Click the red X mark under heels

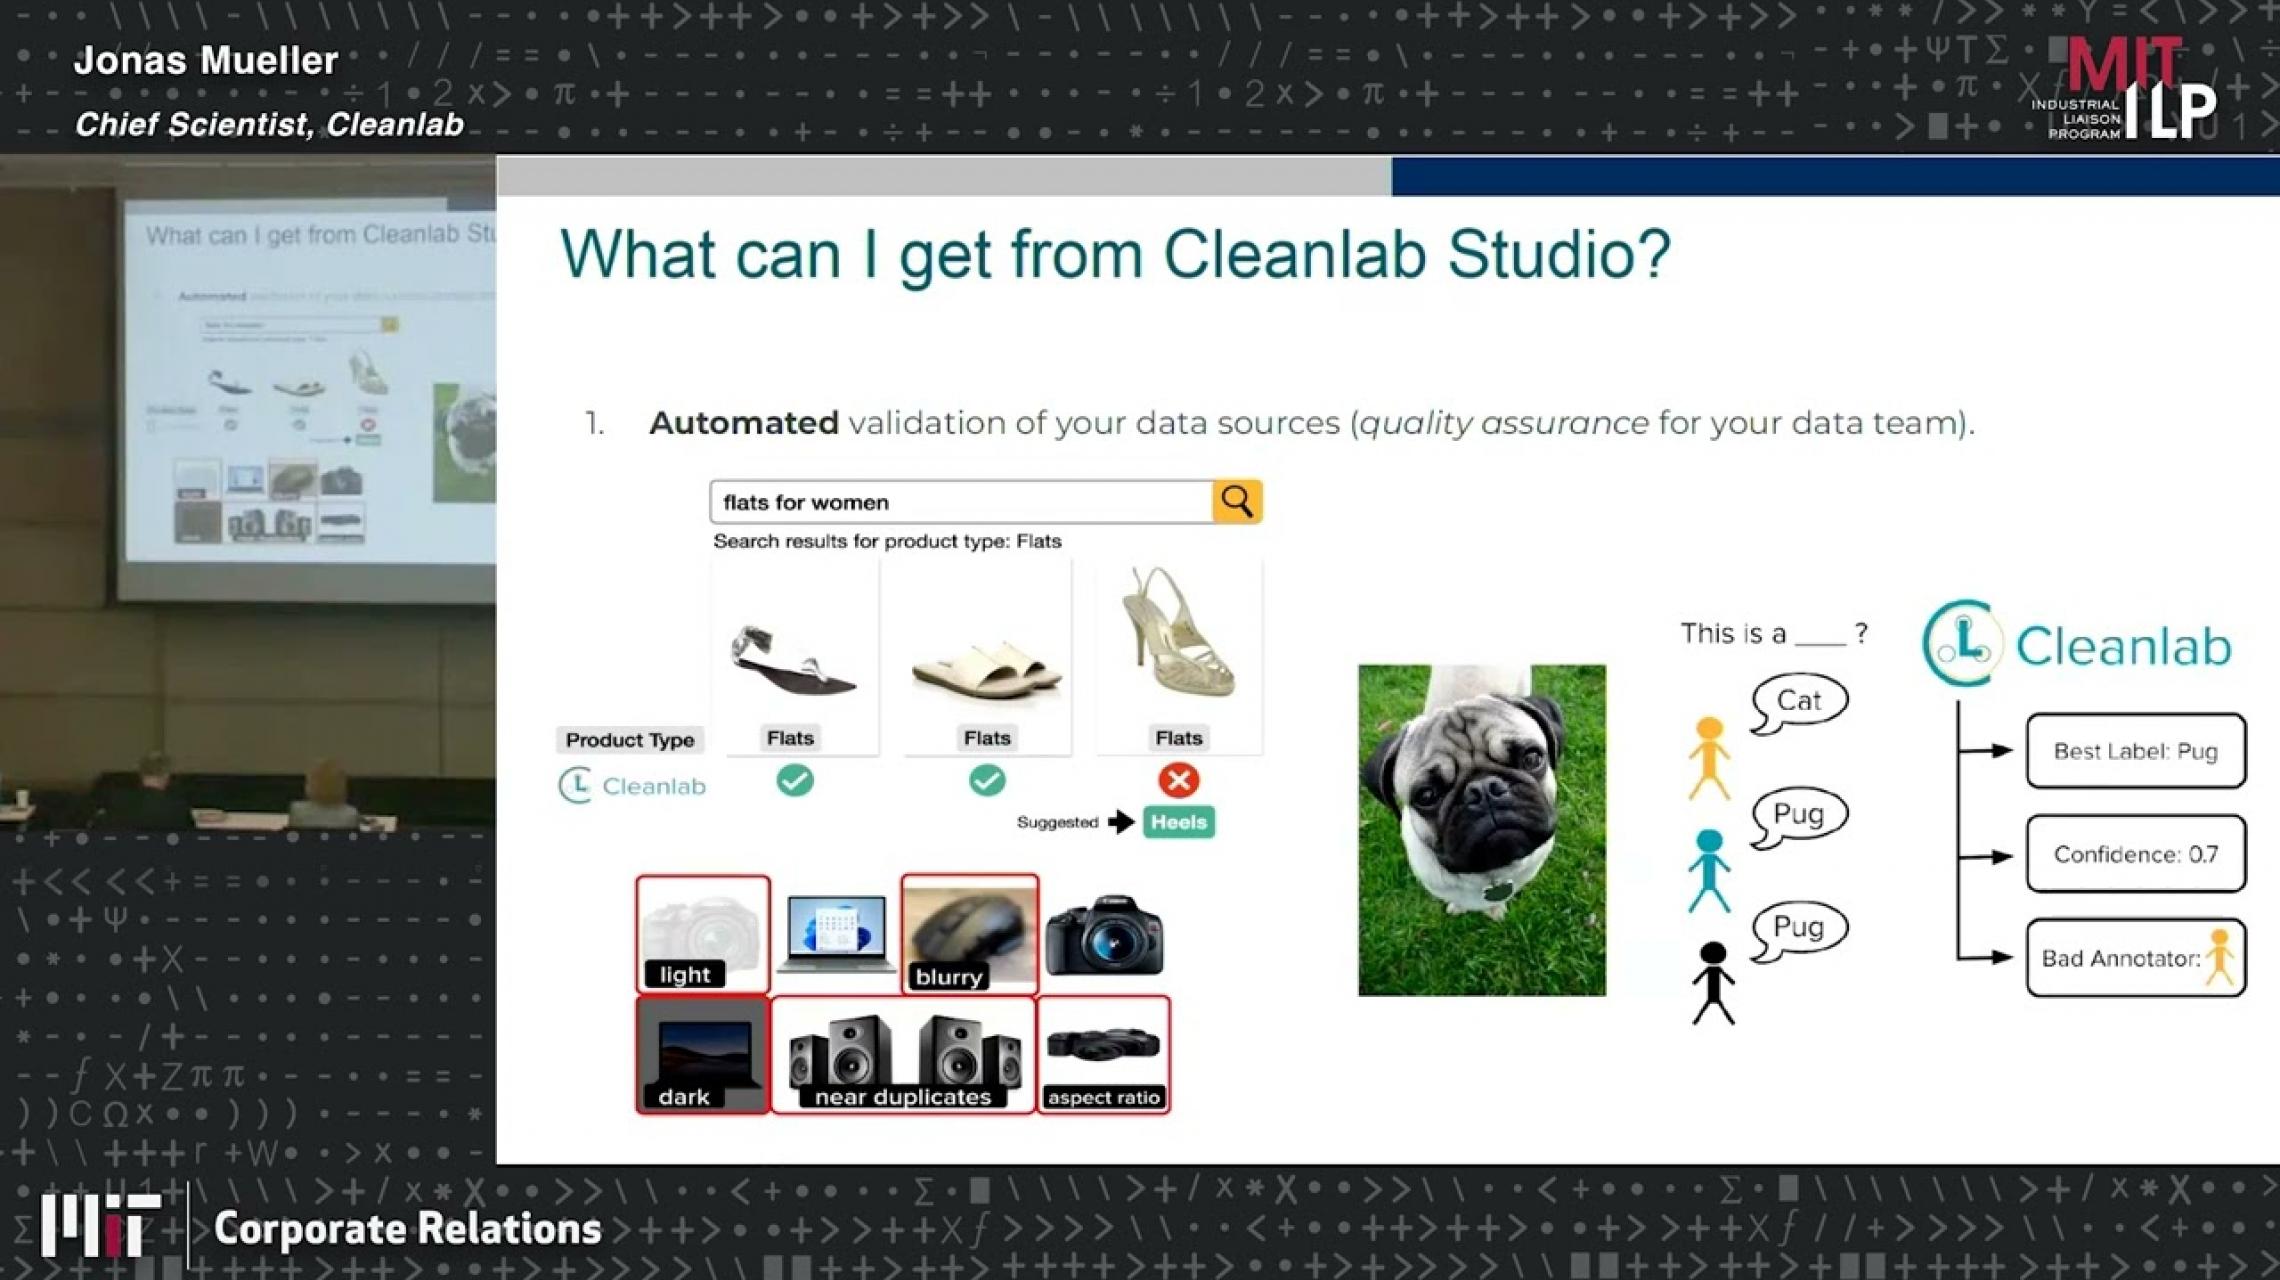(1178, 780)
